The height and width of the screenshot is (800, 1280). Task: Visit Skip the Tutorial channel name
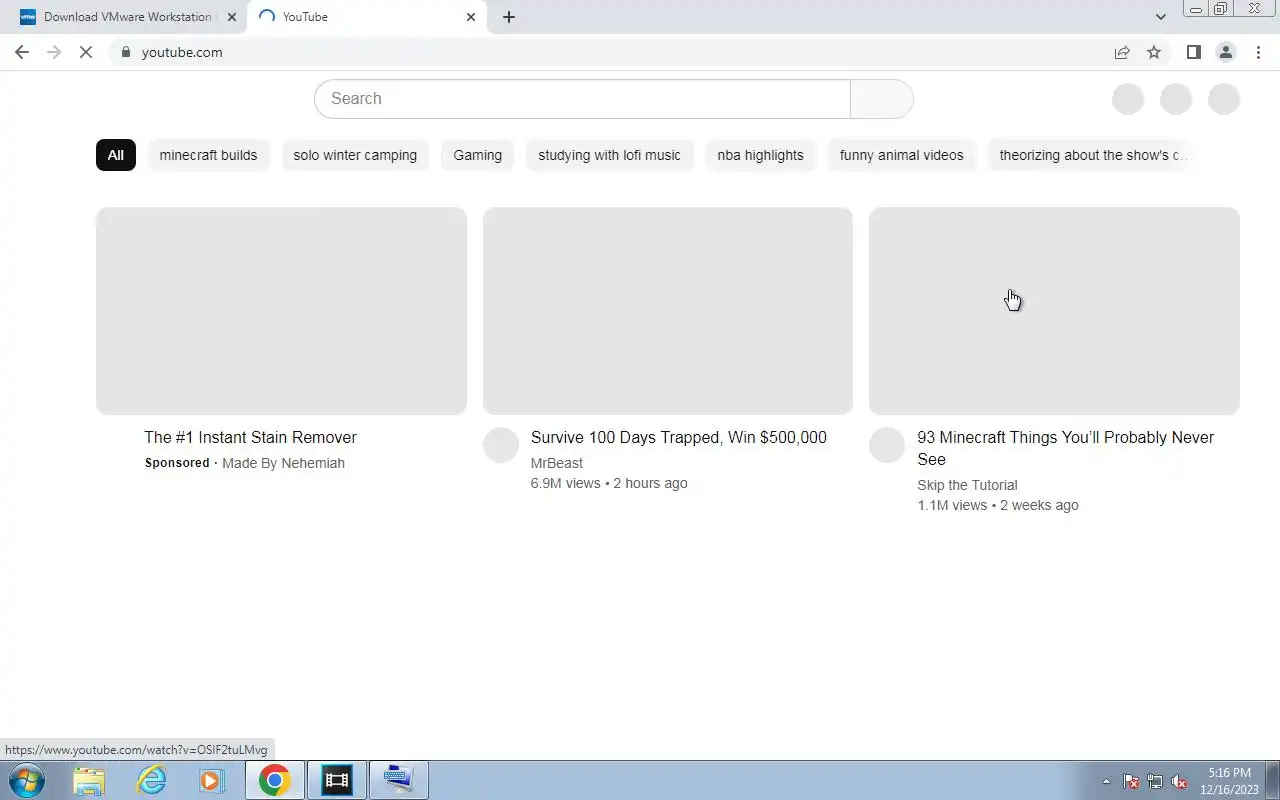click(x=967, y=485)
